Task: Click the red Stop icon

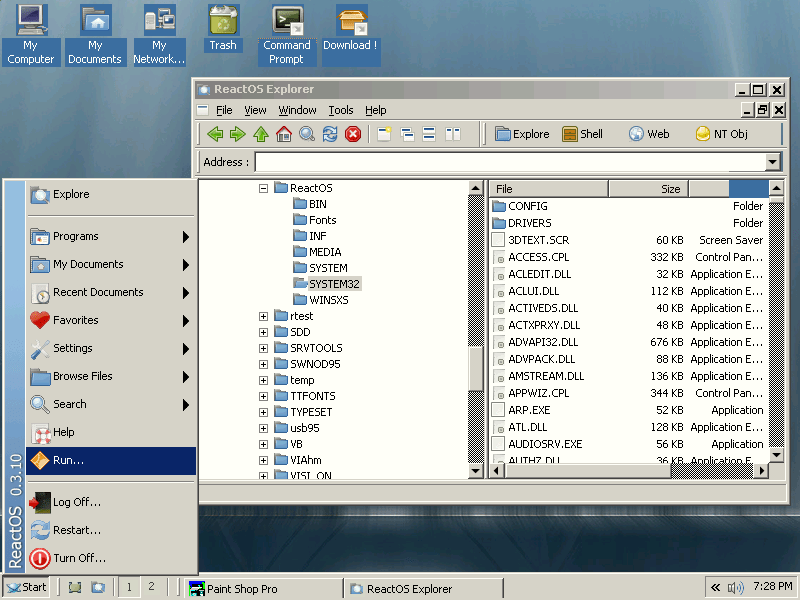Action: point(353,133)
